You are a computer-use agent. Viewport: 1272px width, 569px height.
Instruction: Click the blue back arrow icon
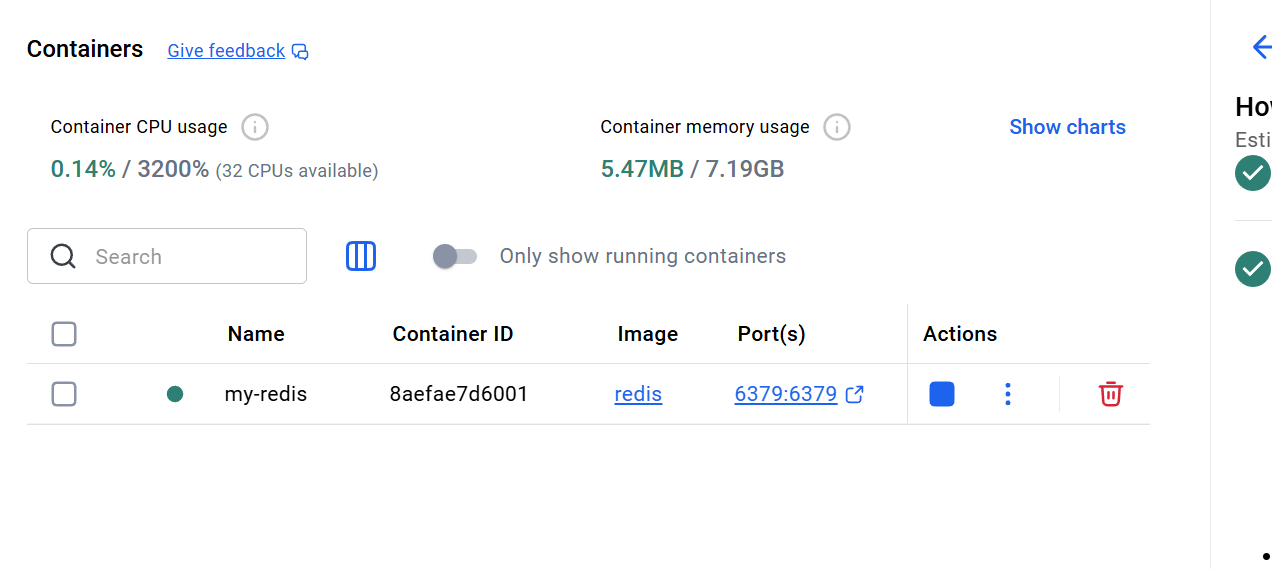1260,47
